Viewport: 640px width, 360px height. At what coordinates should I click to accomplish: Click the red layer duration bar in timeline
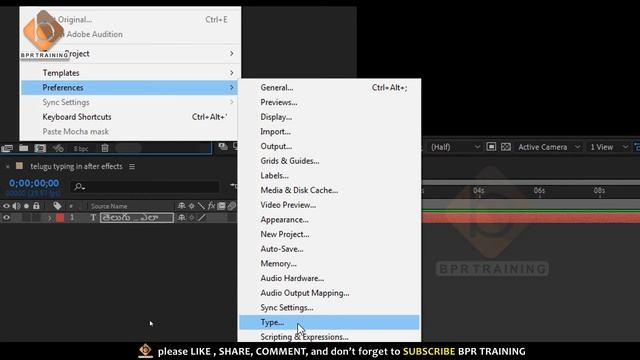pos(531,218)
